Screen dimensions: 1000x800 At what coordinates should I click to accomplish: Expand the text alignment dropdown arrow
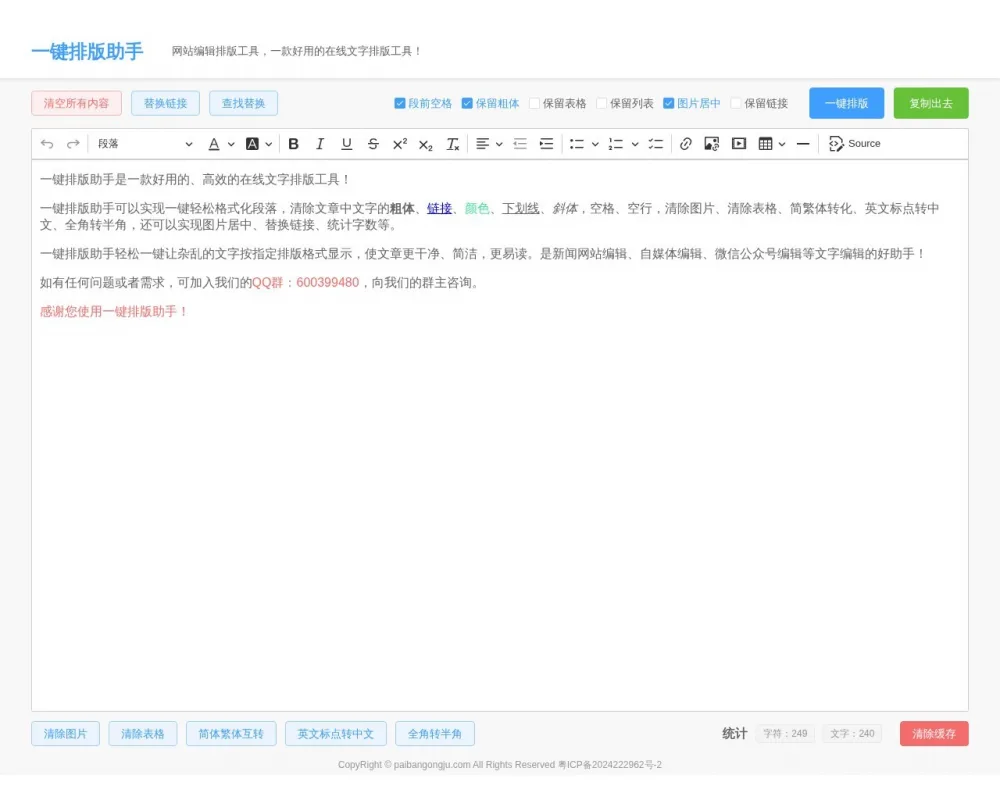[x=499, y=144]
